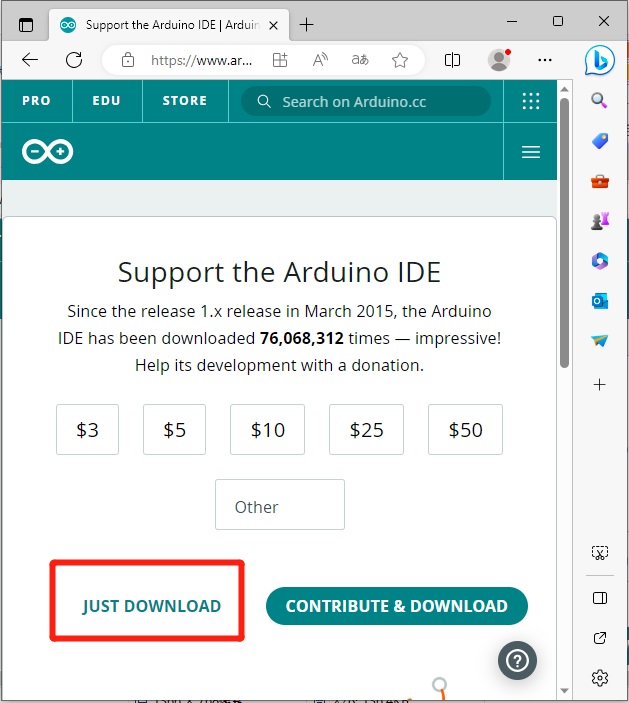Go to Arduino home via logo
This screenshot has width=629, height=703.
click(48, 152)
